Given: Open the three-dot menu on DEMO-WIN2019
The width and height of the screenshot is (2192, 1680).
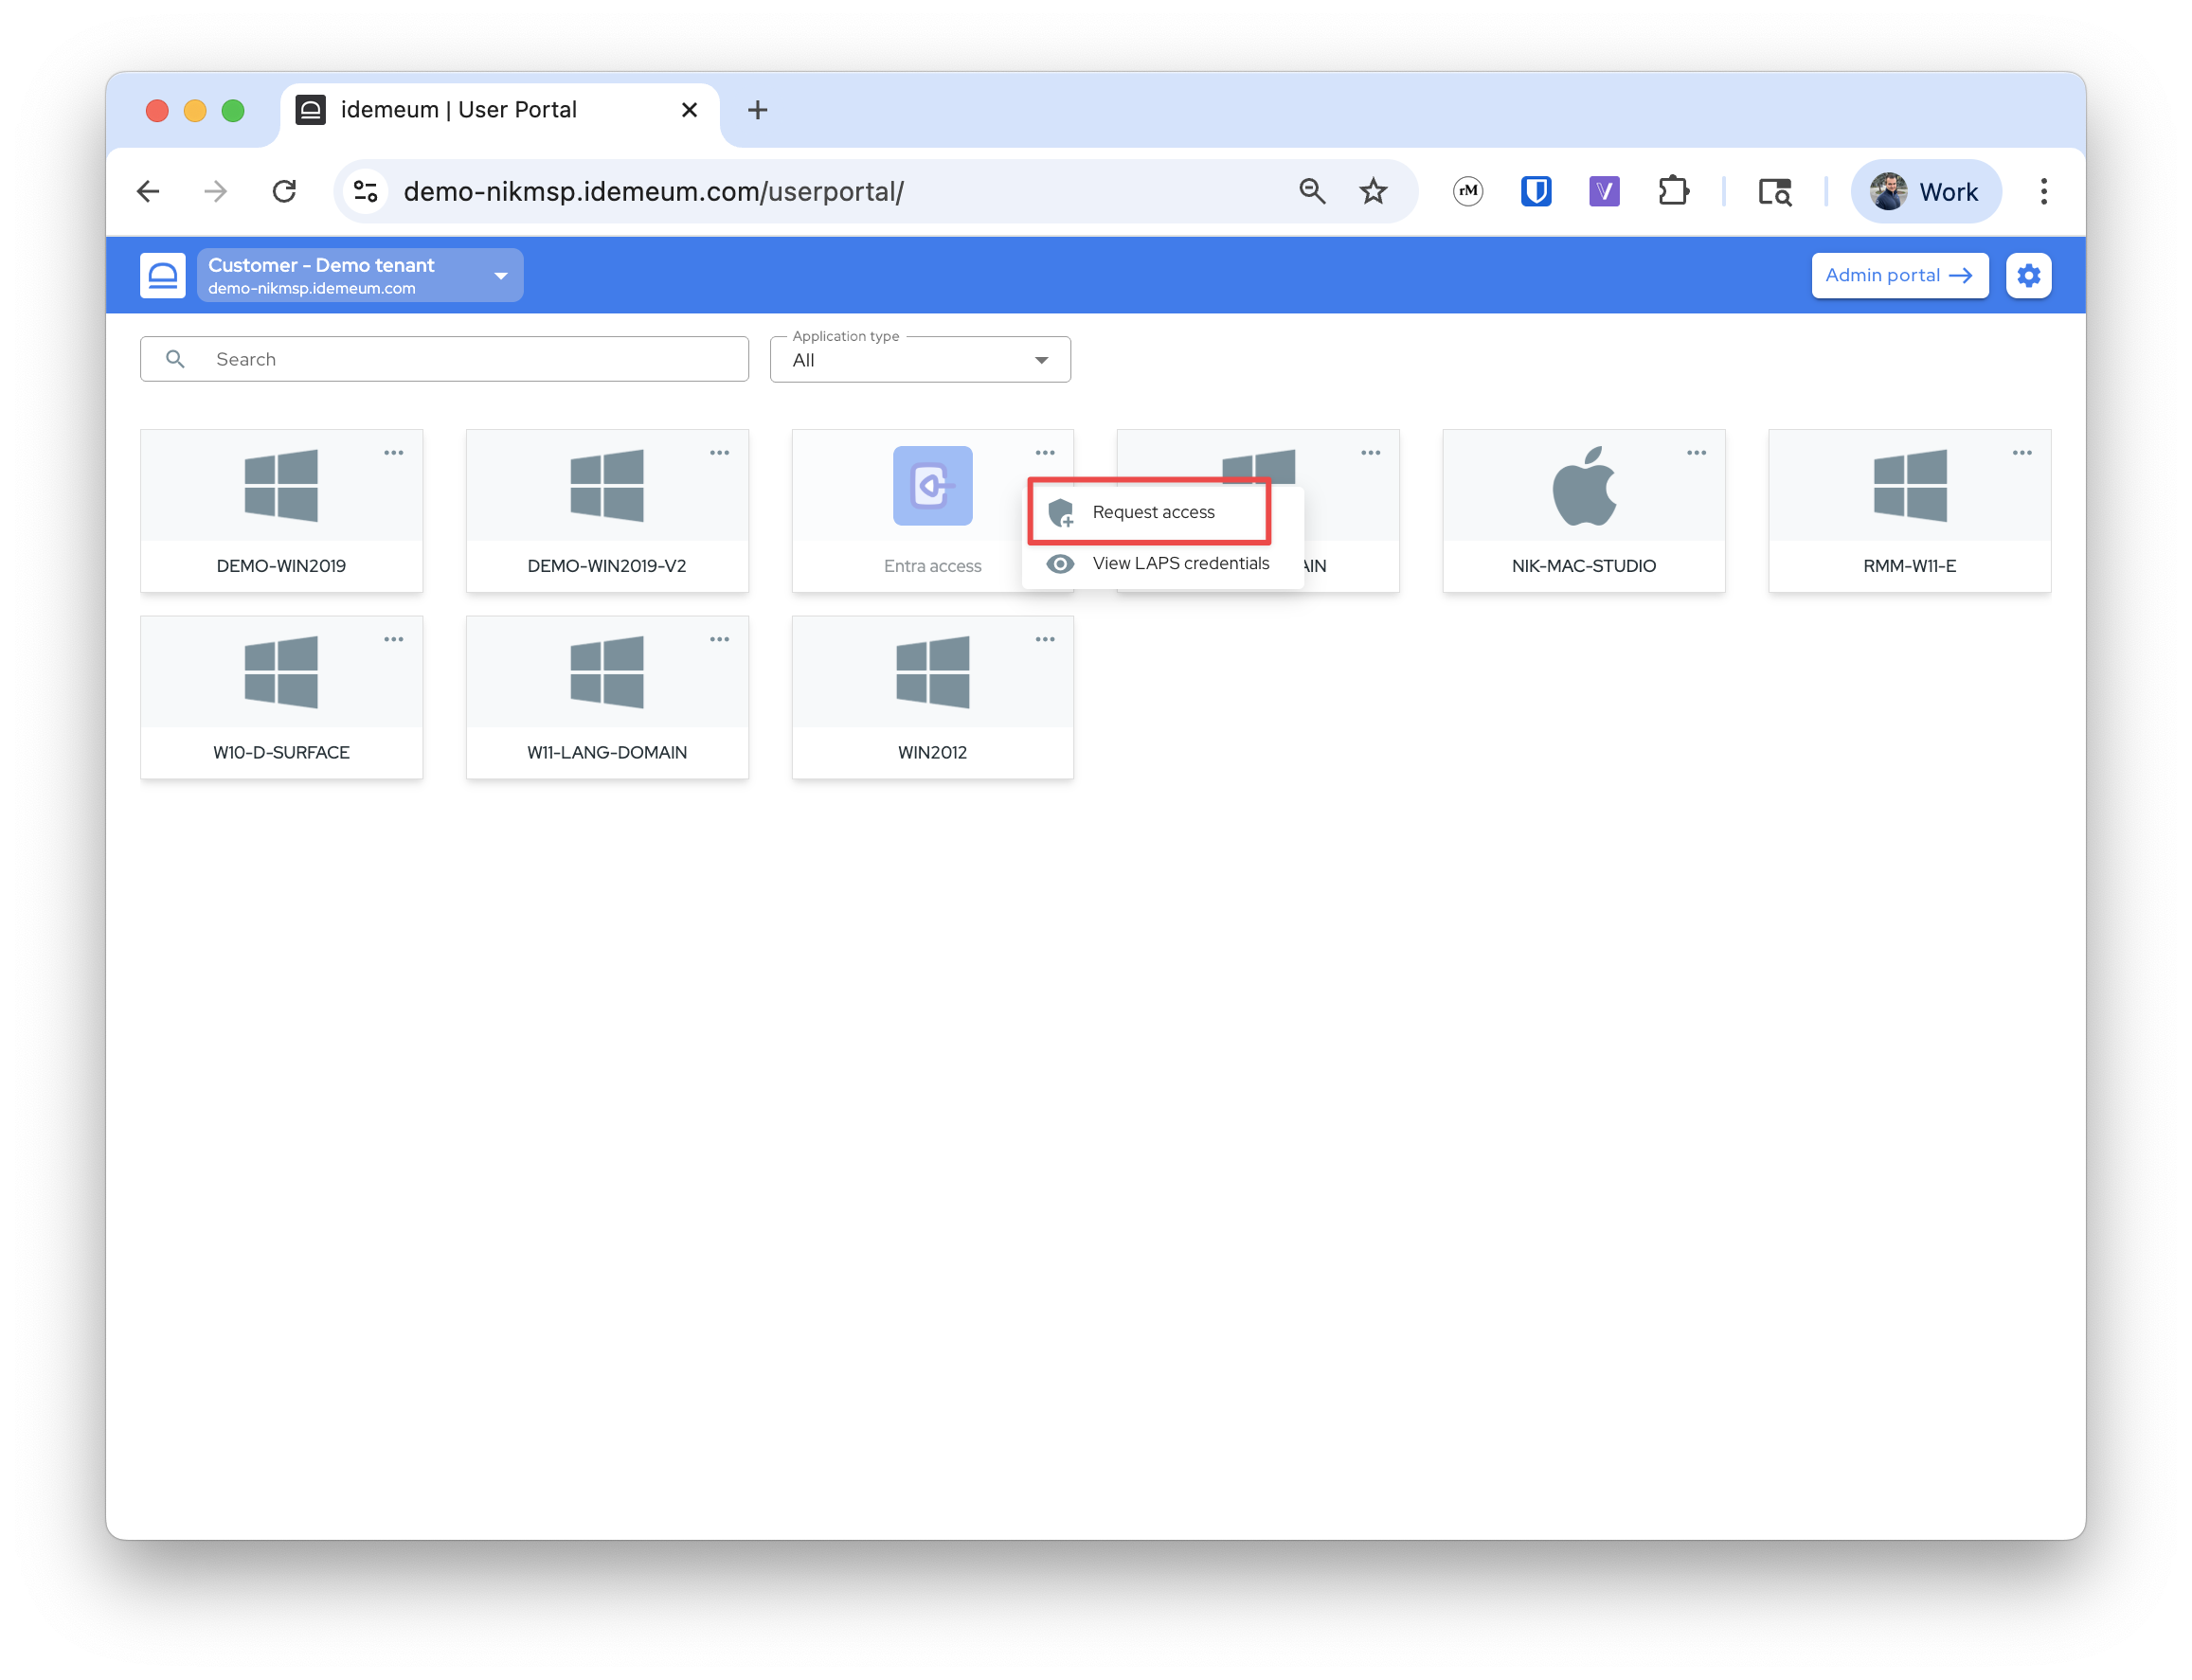Looking at the screenshot, I should tap(394, 453).
